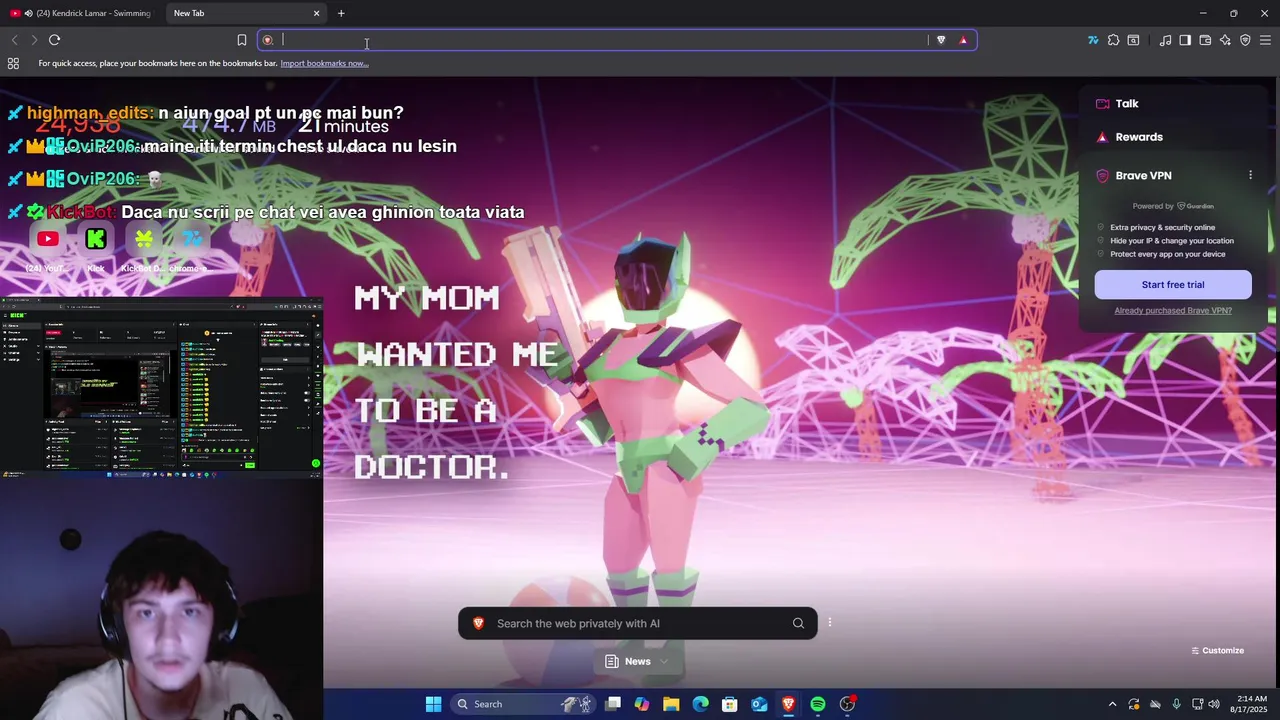This screenshot has width=1280, height=720.
Task: Open Task View from the taskbar
Action: tap(613, 704)
